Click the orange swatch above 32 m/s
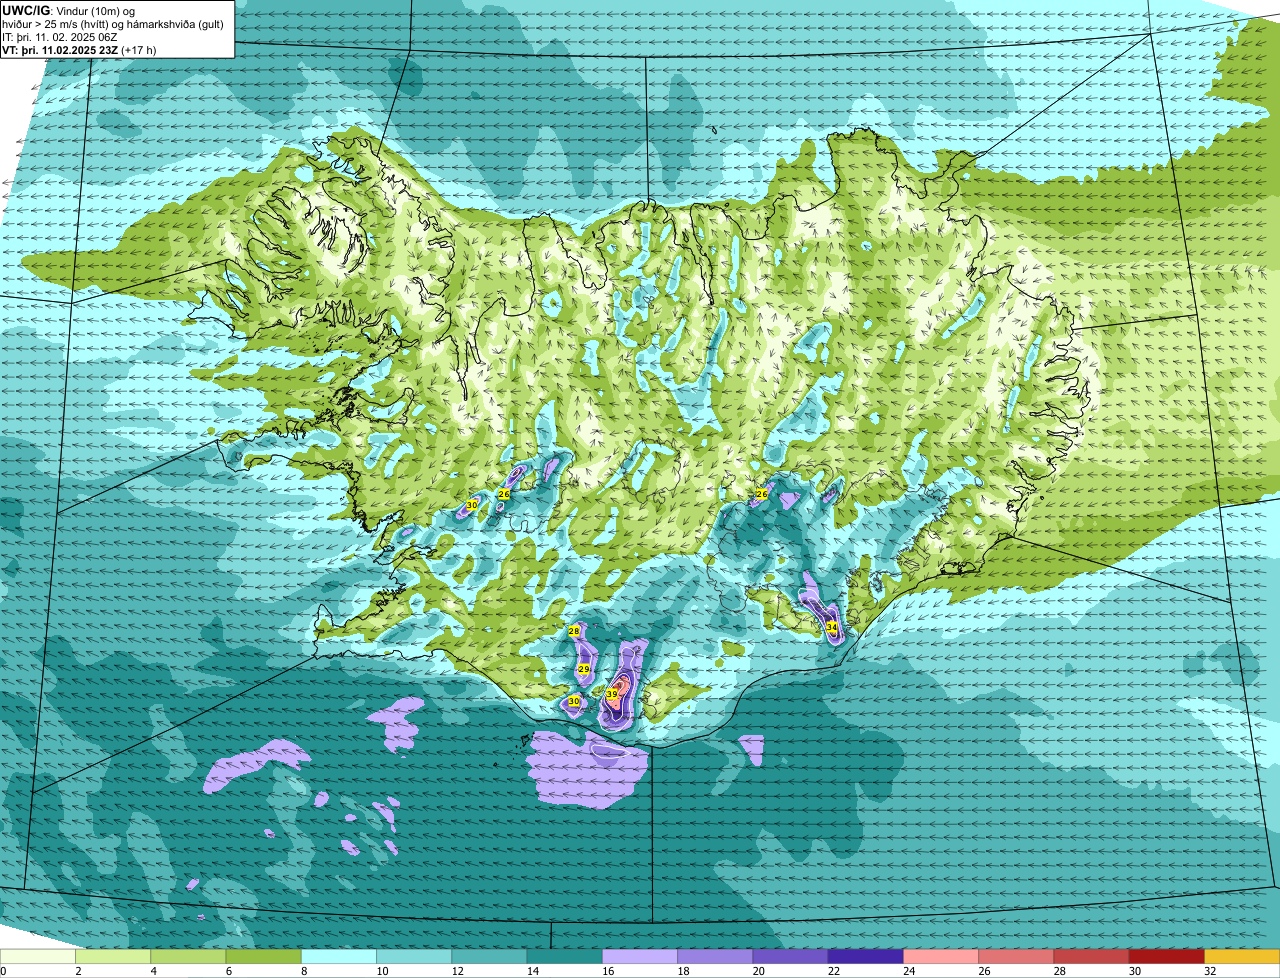 (1242, 957)
